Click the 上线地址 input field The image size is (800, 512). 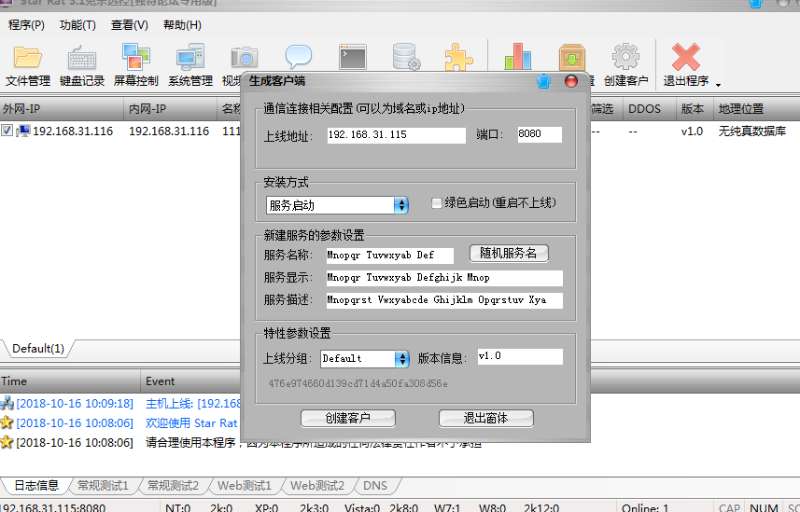click(396, 135)
